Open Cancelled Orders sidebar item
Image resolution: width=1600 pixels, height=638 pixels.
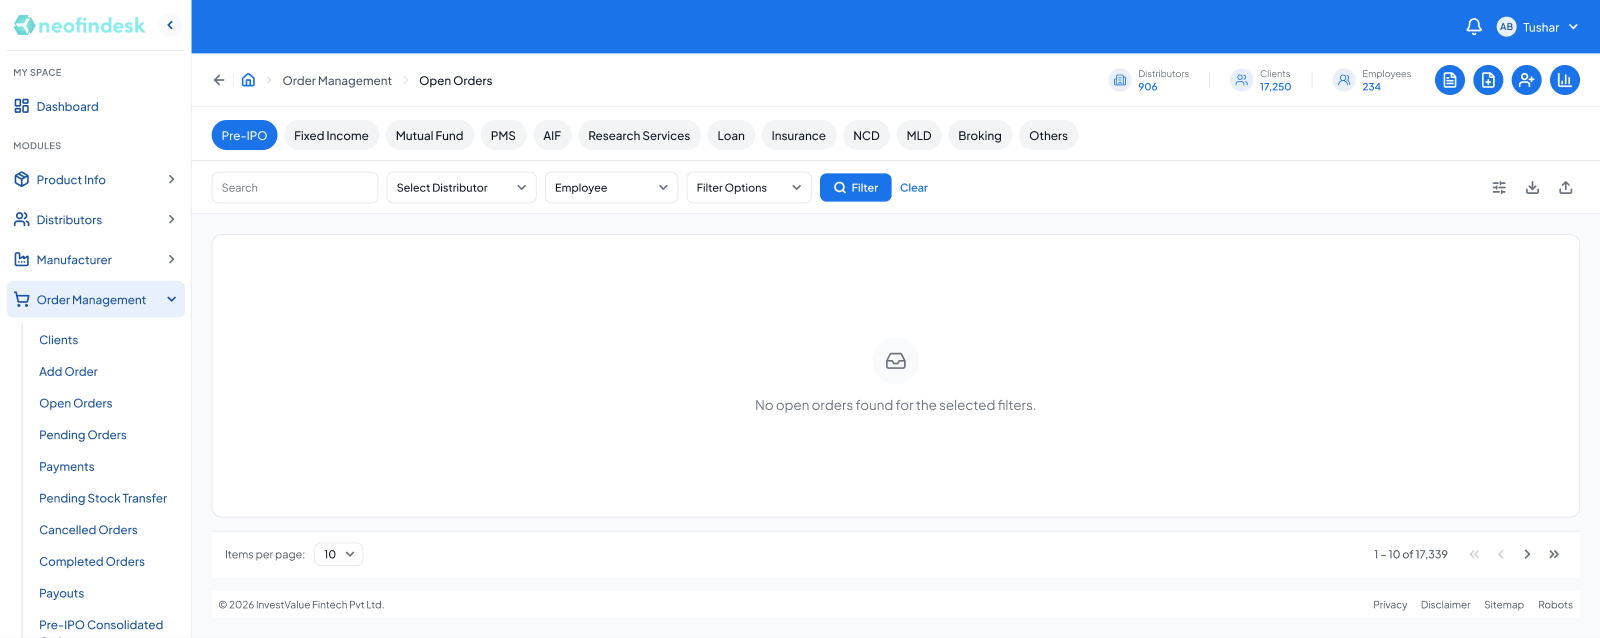click(x=88, y=530)
